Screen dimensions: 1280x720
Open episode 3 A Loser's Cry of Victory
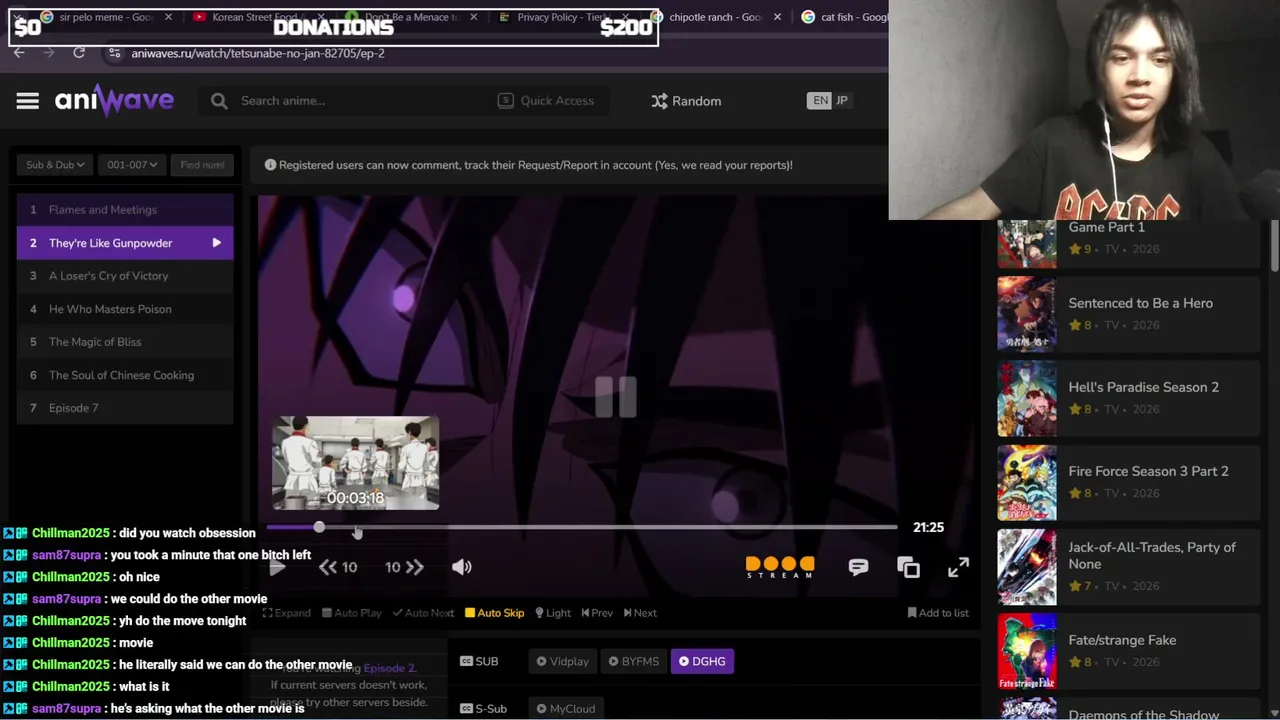[x=125, y=276]
